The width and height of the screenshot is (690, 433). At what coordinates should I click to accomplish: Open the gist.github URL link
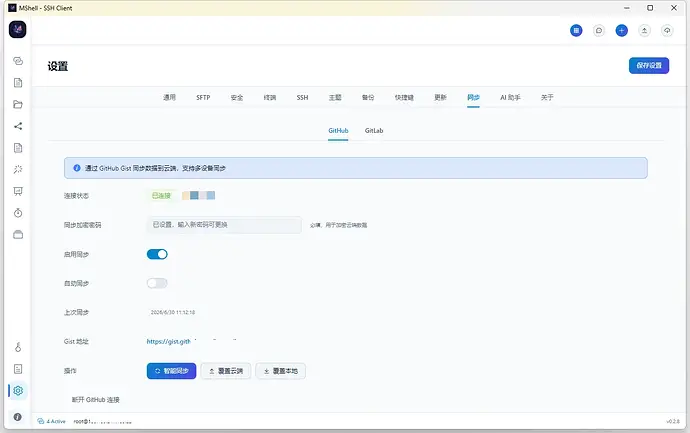click(x=169, y=341)
